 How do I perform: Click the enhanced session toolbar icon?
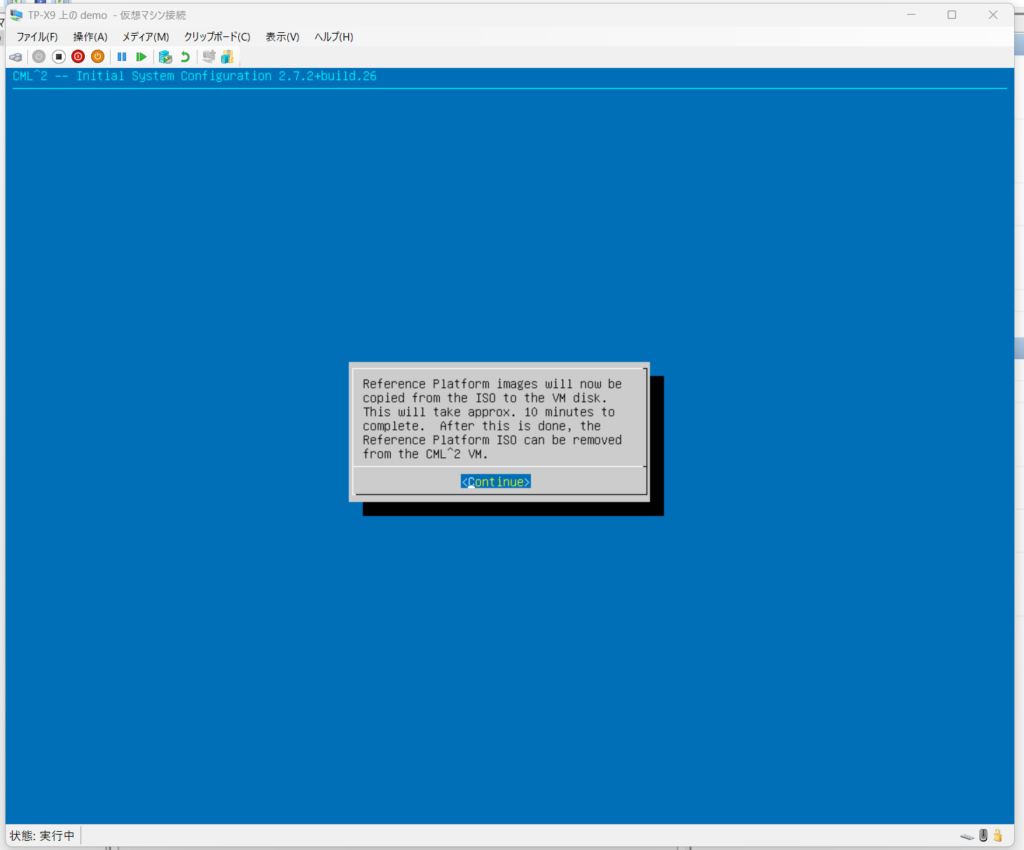pos(209,57)
